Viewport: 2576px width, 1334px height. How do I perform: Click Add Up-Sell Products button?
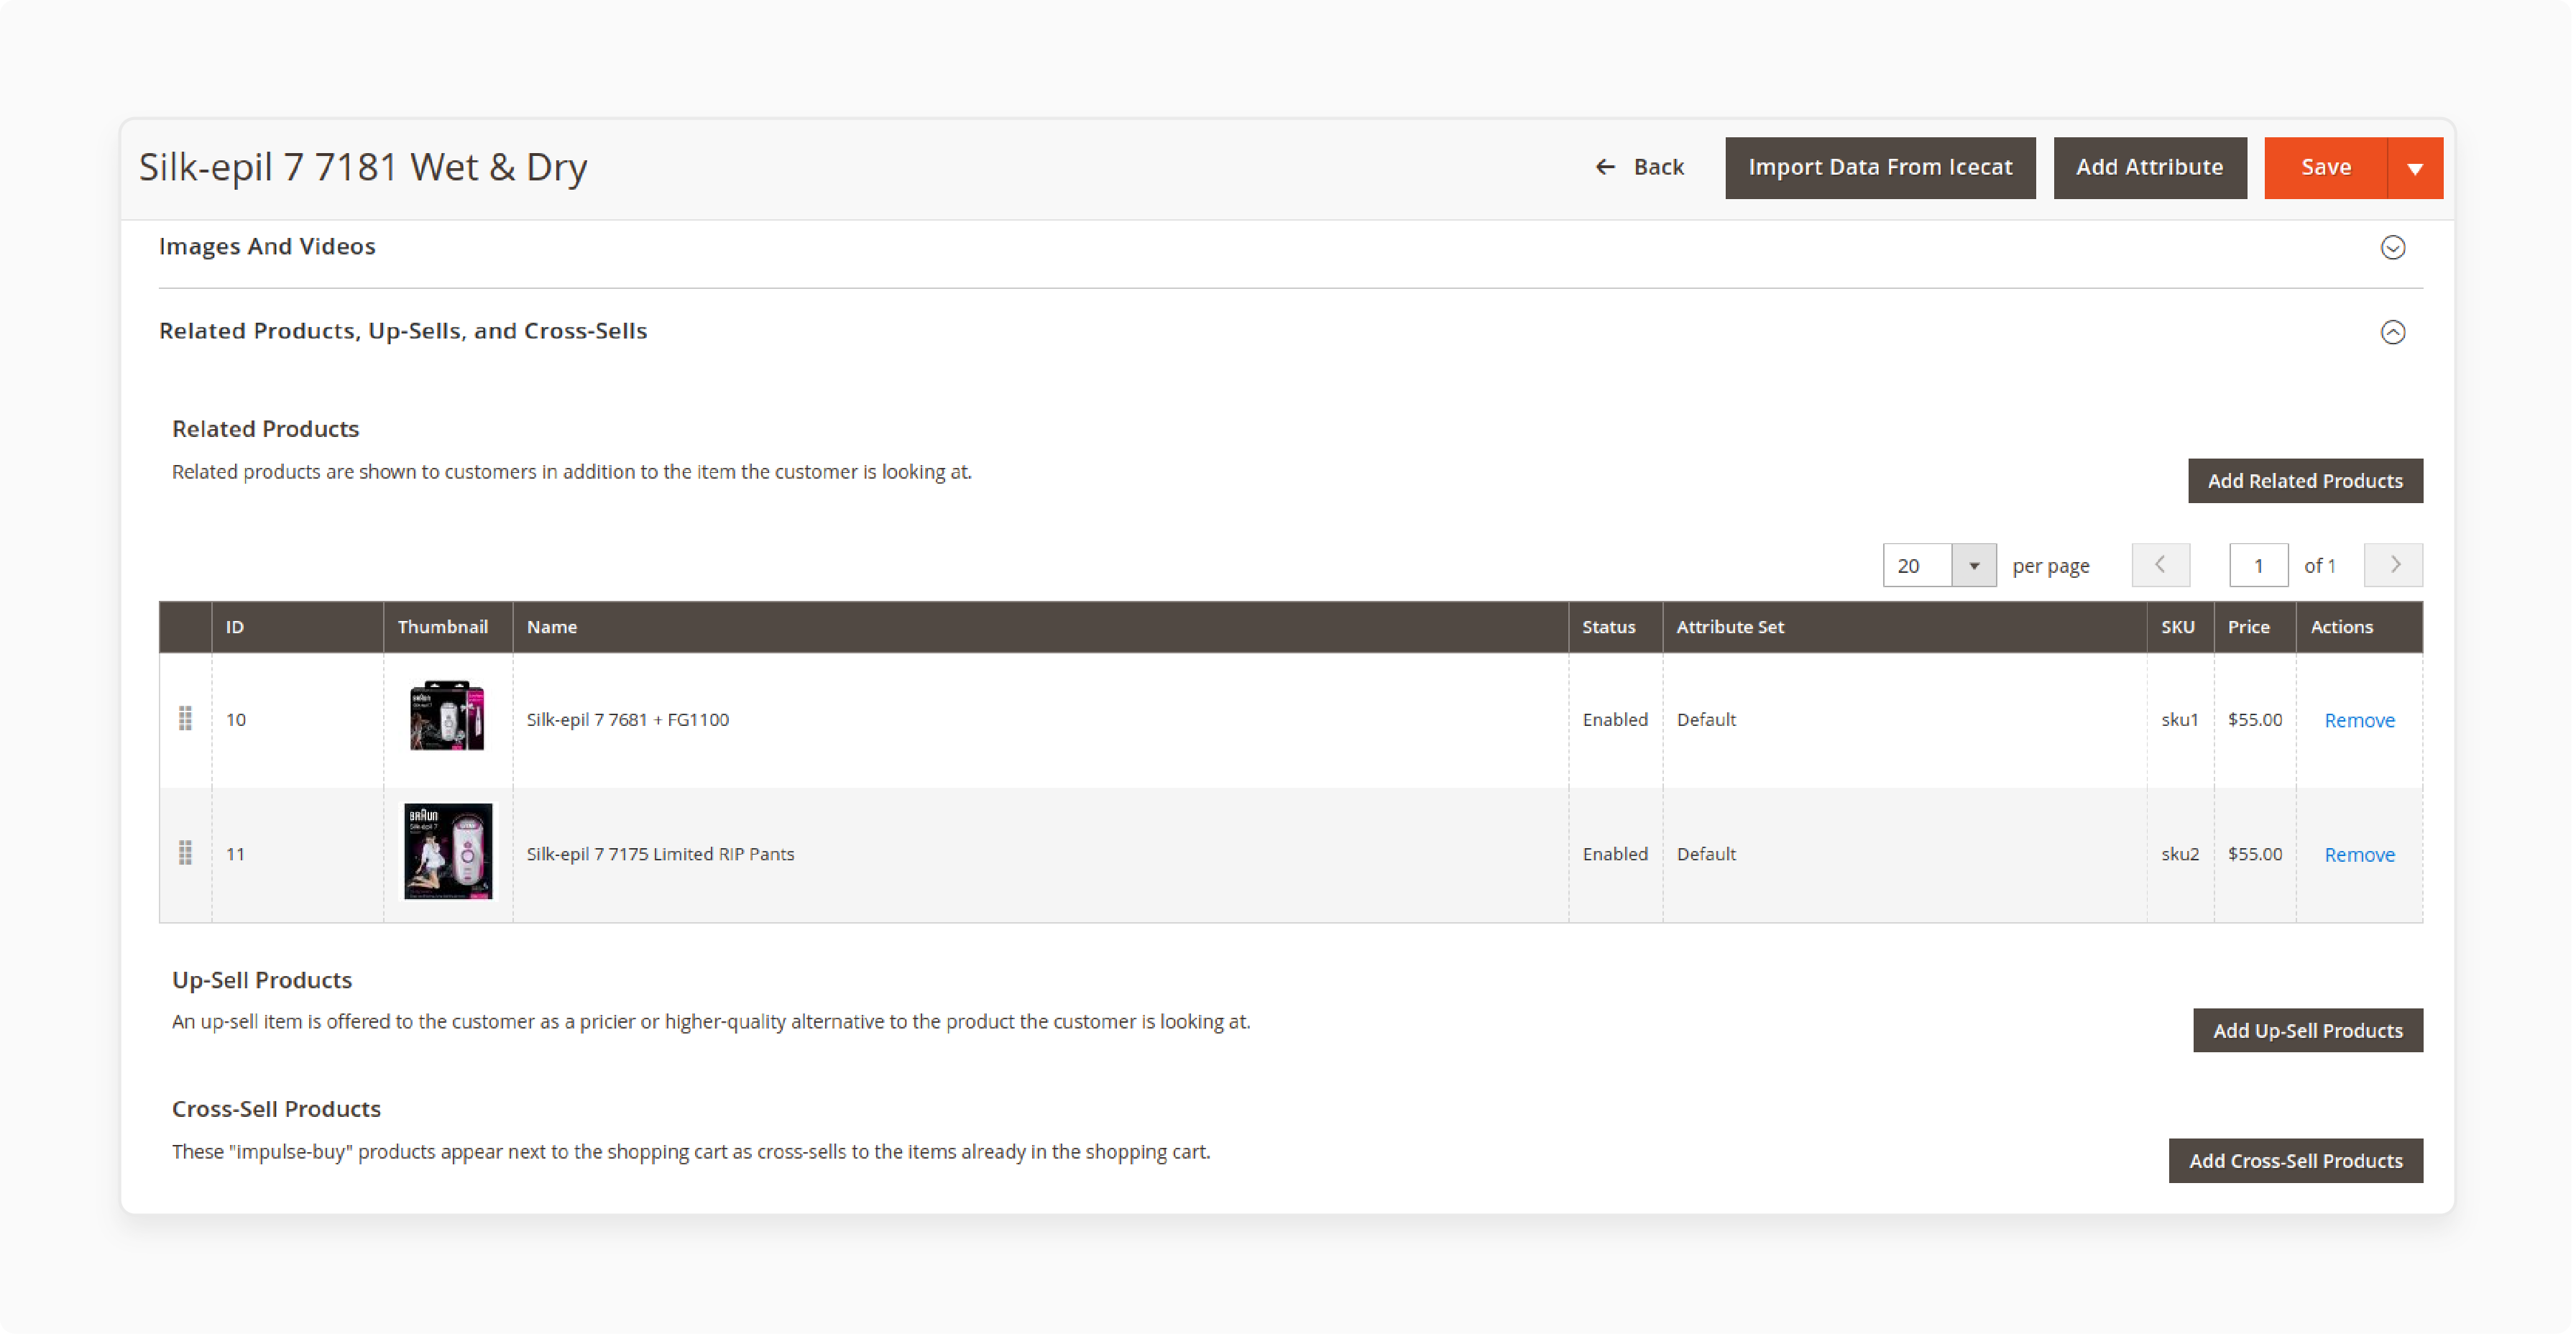click(2308, 1030)
